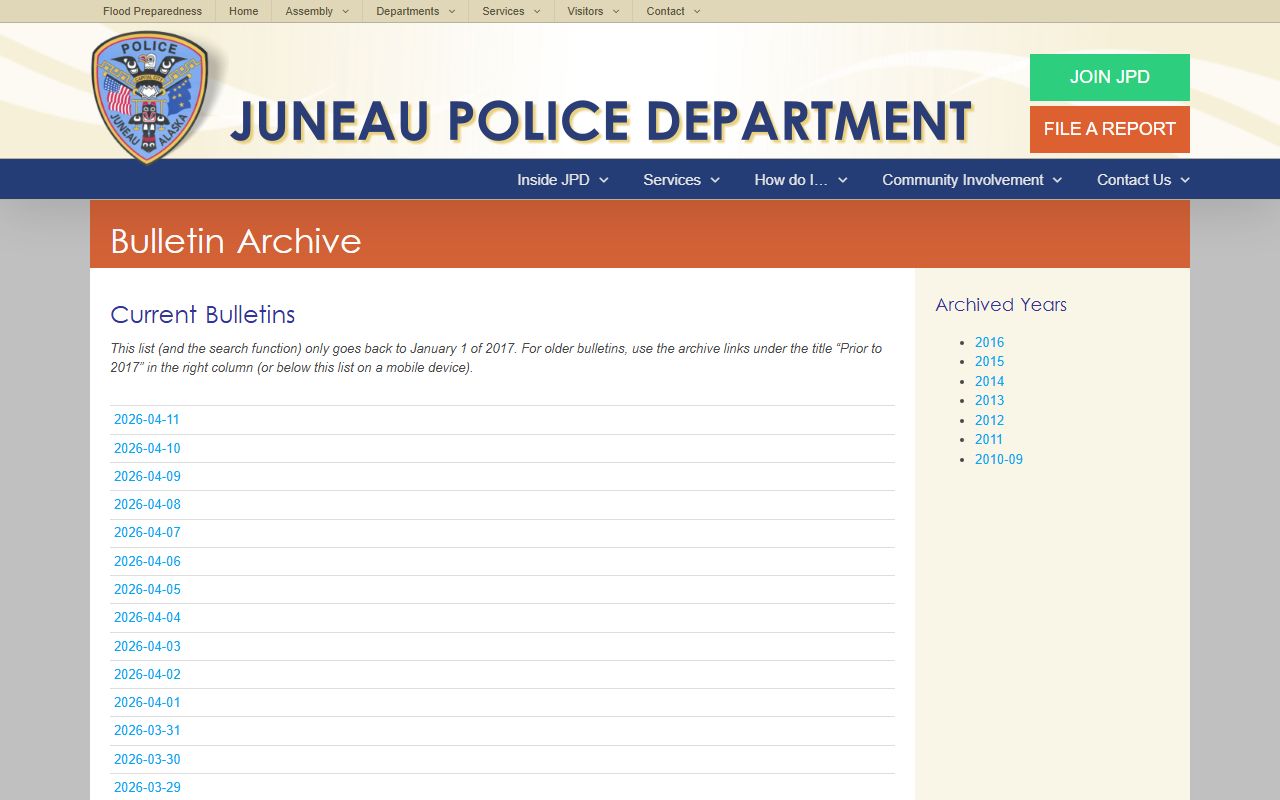
Task: Open the 2026-03-31 bulletin
Action: point(147,730)
